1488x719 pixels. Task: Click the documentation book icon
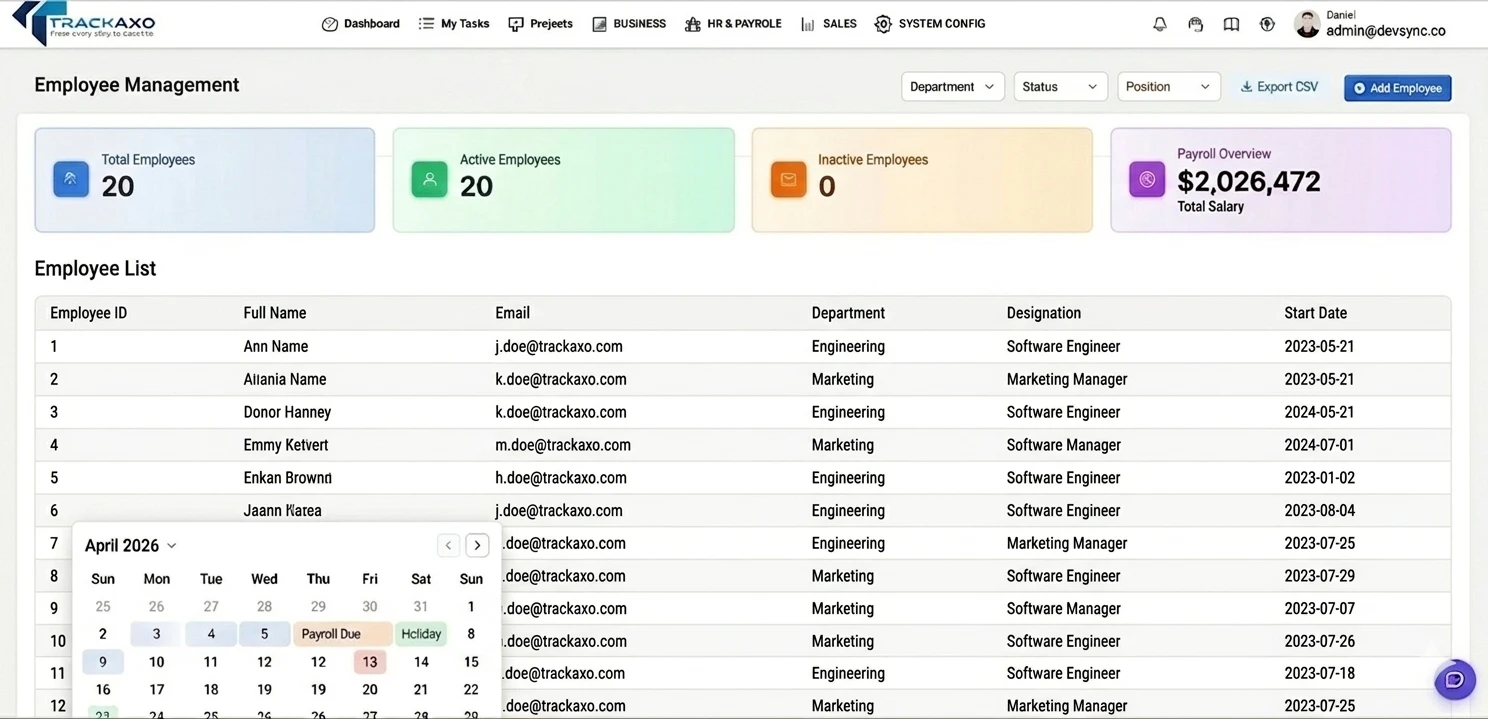(1231, 23)
